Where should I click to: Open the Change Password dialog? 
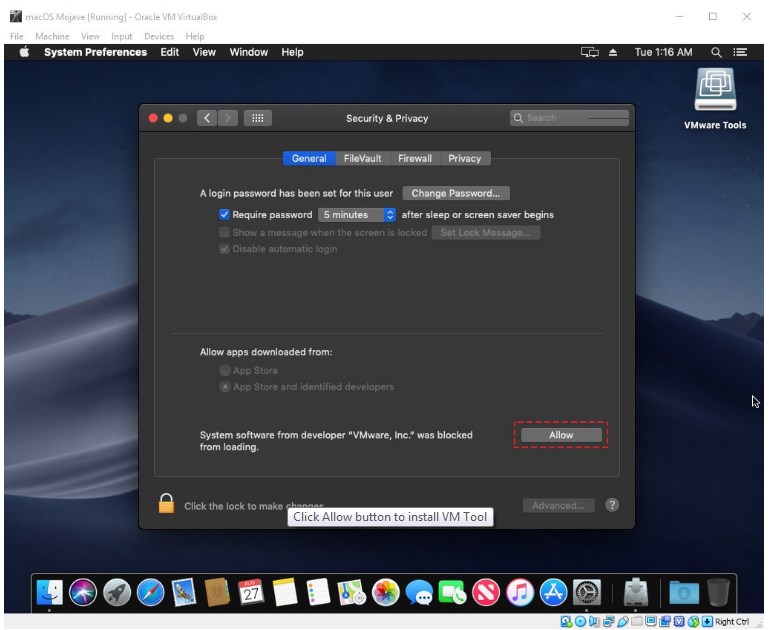point(456,193)
